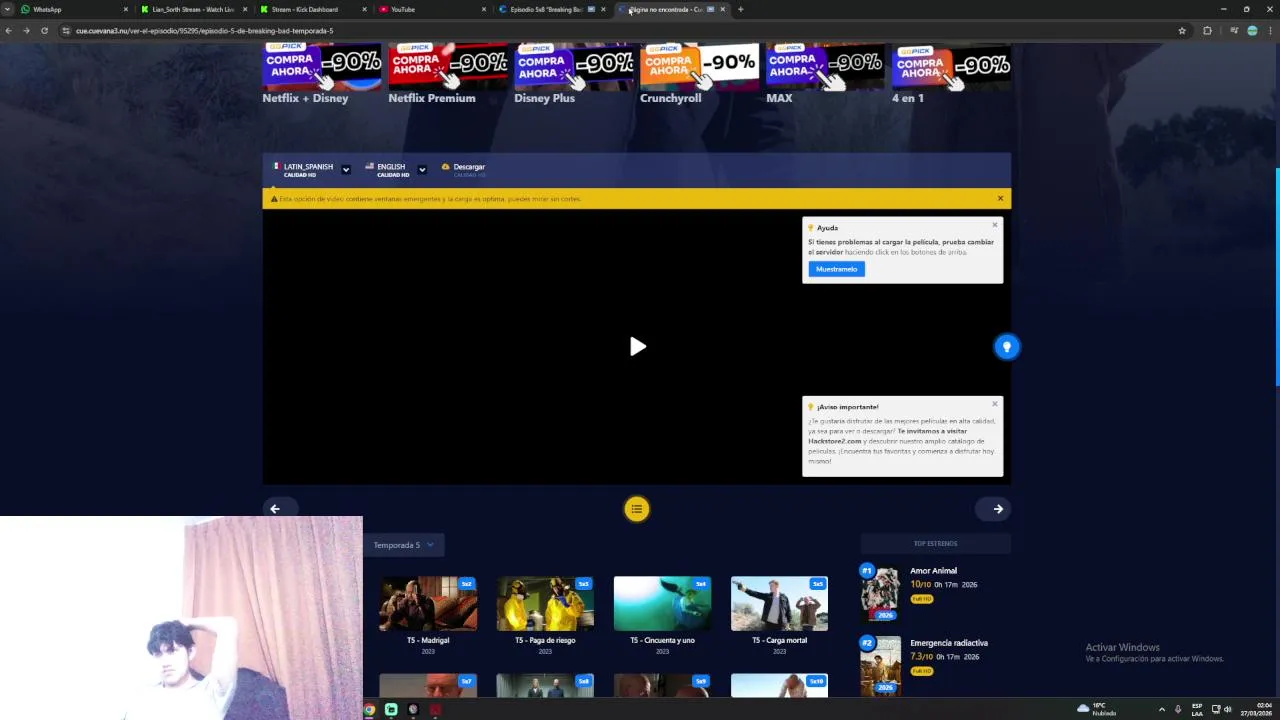Expand the ENGLISH server dropdown

(421, 170)
